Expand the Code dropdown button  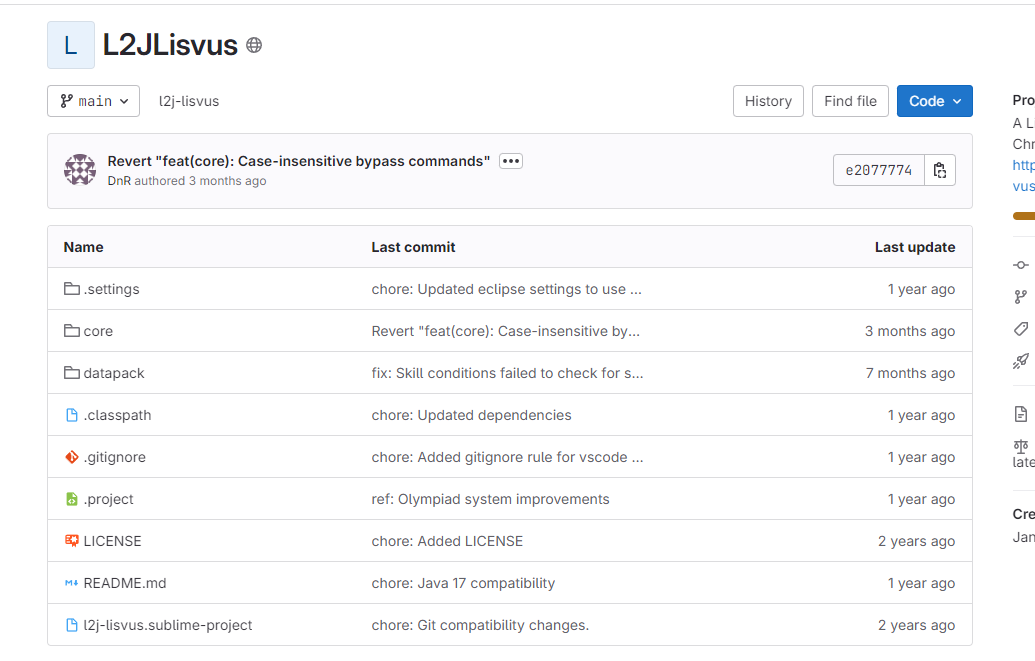click(x=934, y=101)
